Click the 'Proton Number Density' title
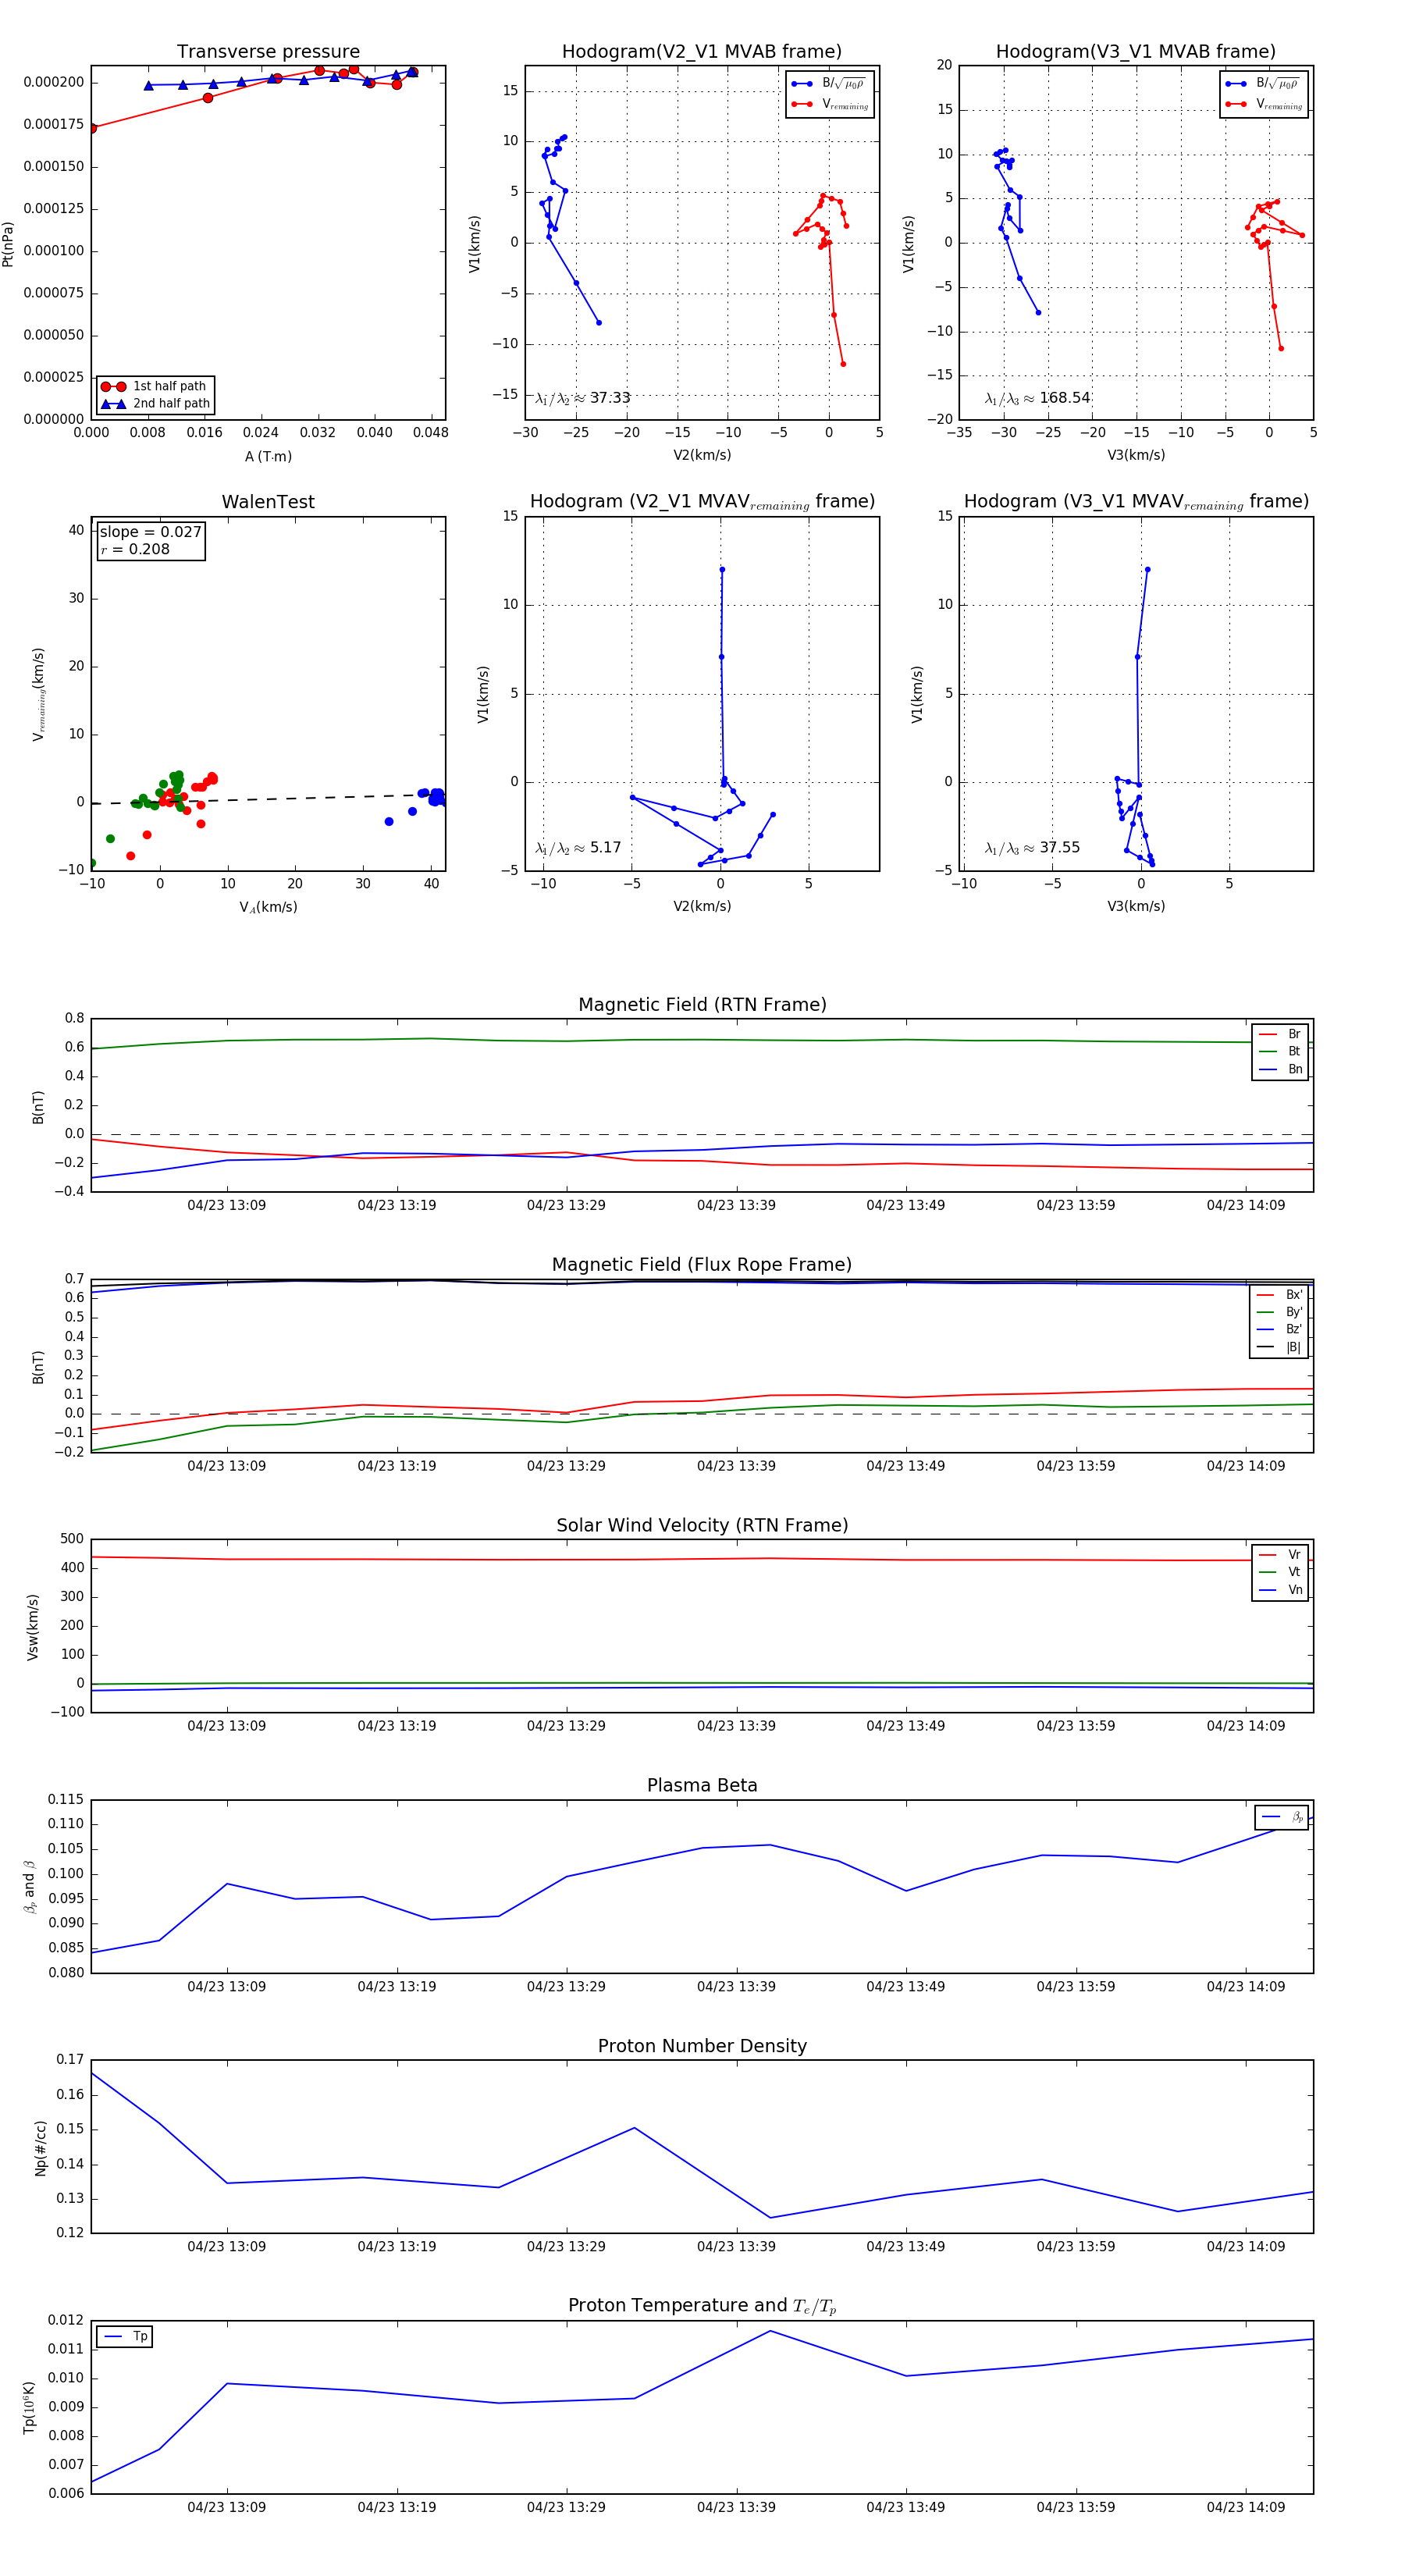 pos(702,2046)
